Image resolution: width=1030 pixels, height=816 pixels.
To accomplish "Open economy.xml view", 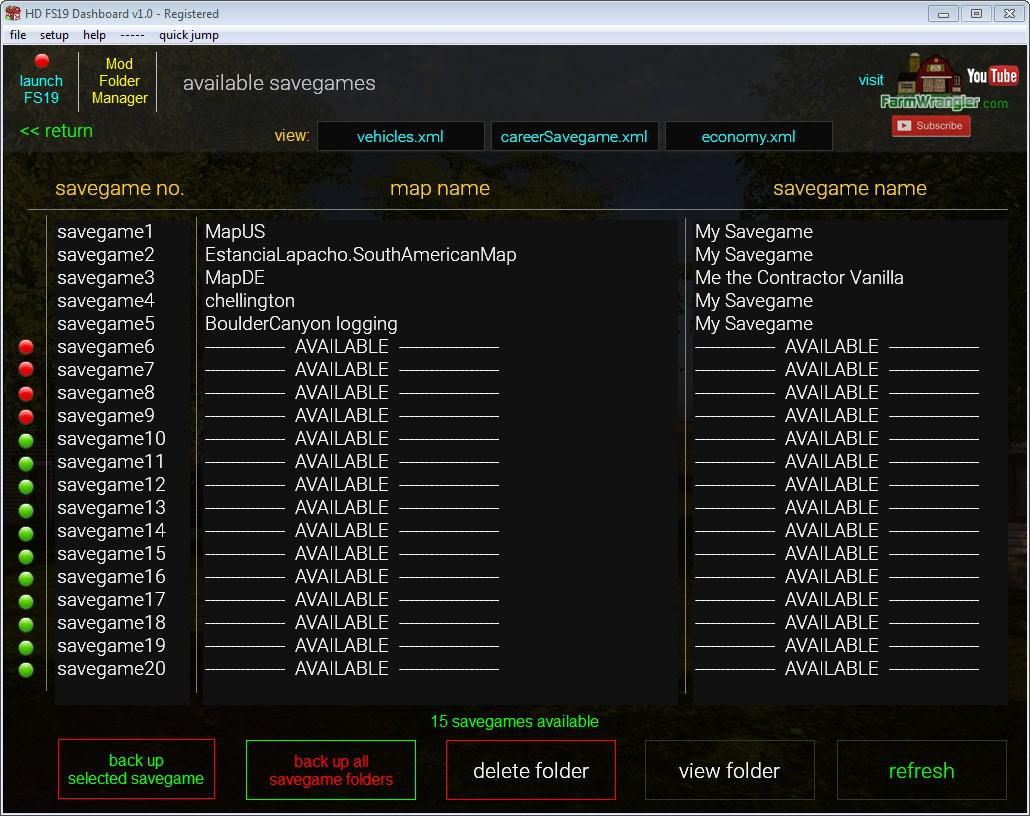I will point(748,137).
